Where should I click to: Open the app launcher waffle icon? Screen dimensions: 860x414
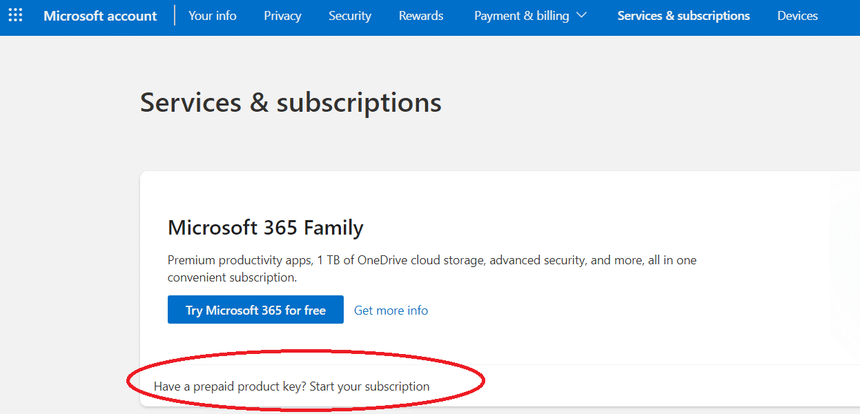pos(16,16)
